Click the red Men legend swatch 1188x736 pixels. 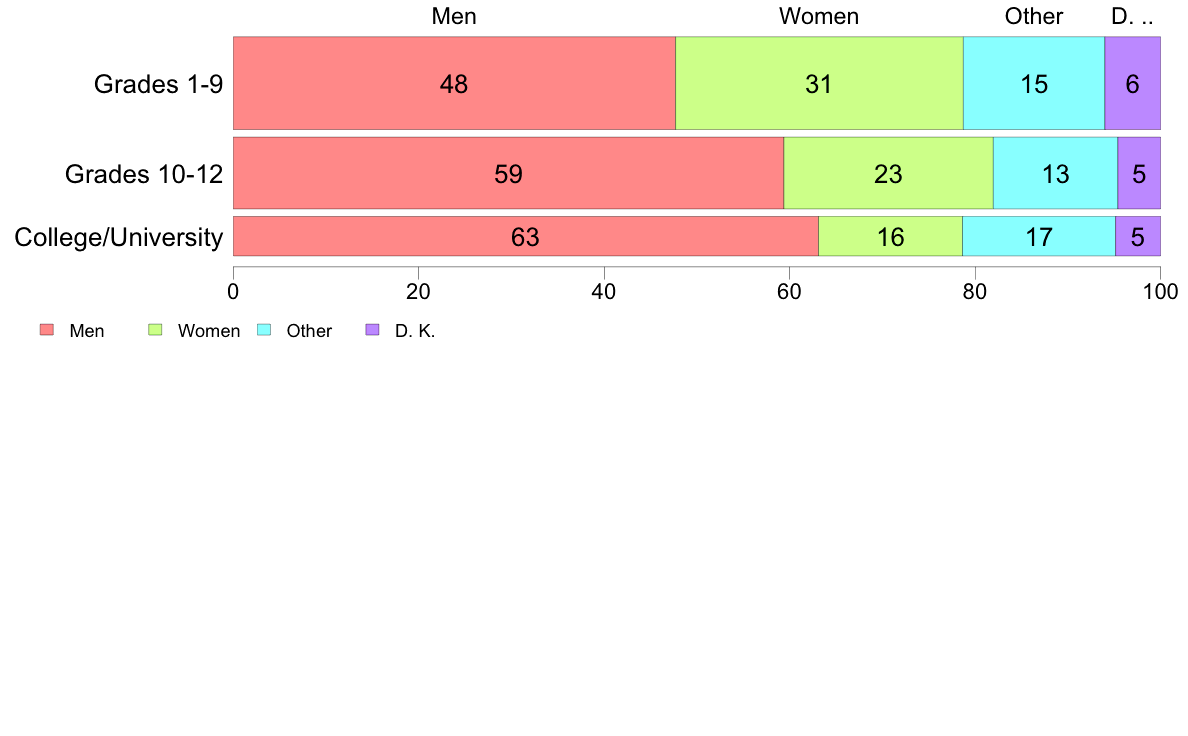pos(47,330)
